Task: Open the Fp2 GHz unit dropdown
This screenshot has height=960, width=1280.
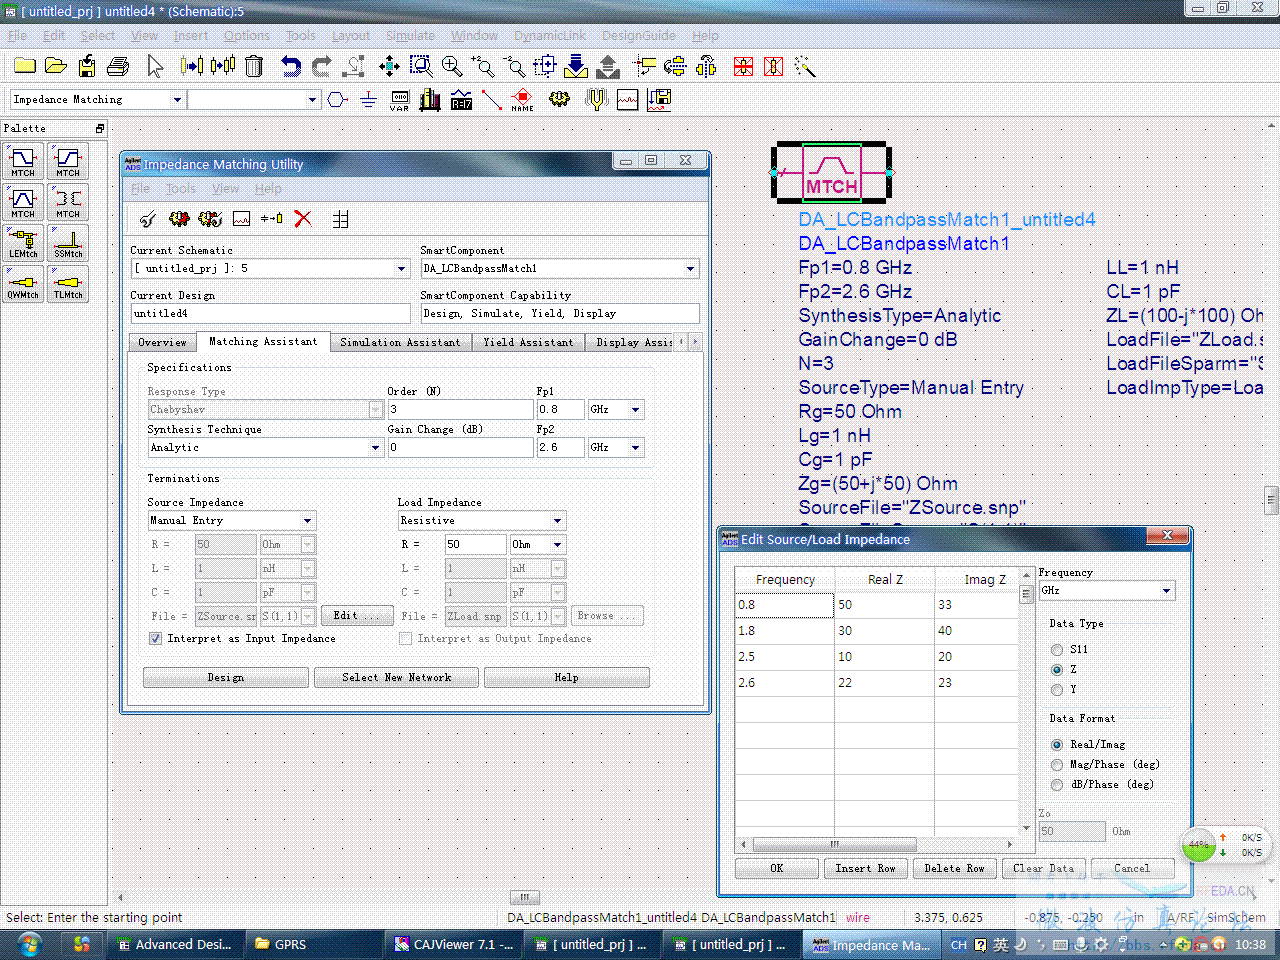Action: 636,448
